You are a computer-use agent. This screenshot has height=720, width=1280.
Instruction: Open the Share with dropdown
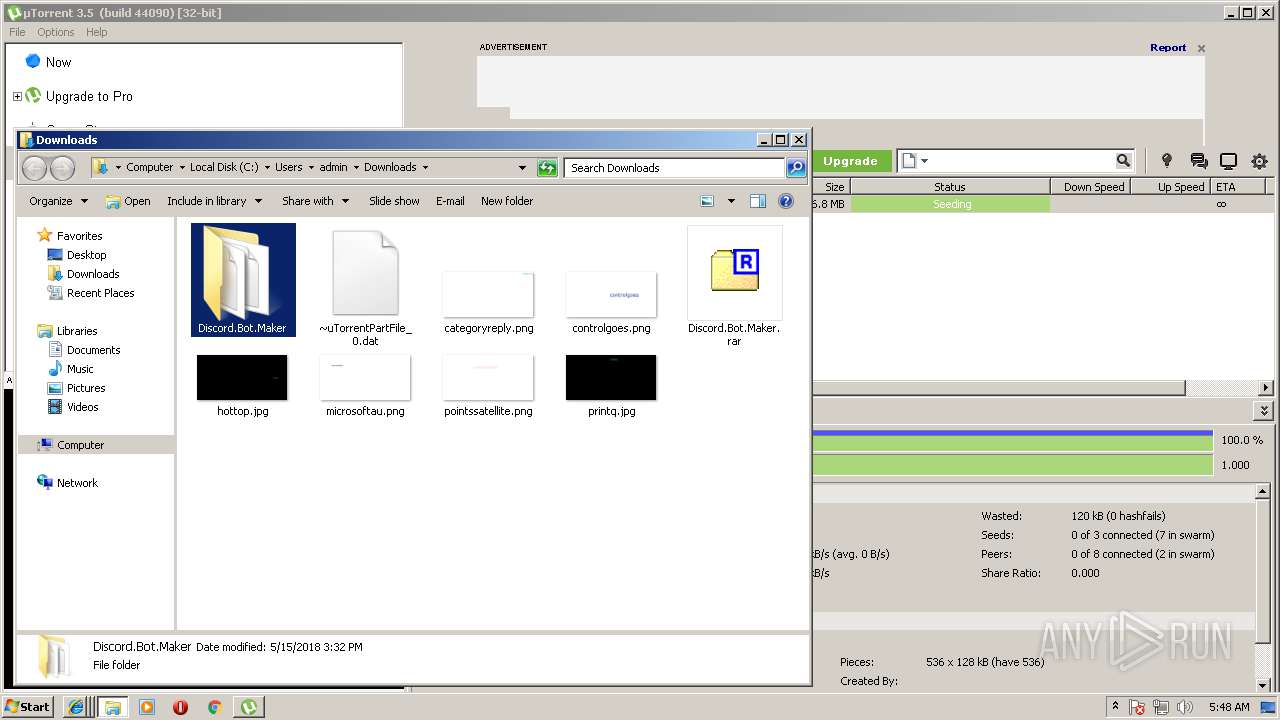tap(316, 201)
